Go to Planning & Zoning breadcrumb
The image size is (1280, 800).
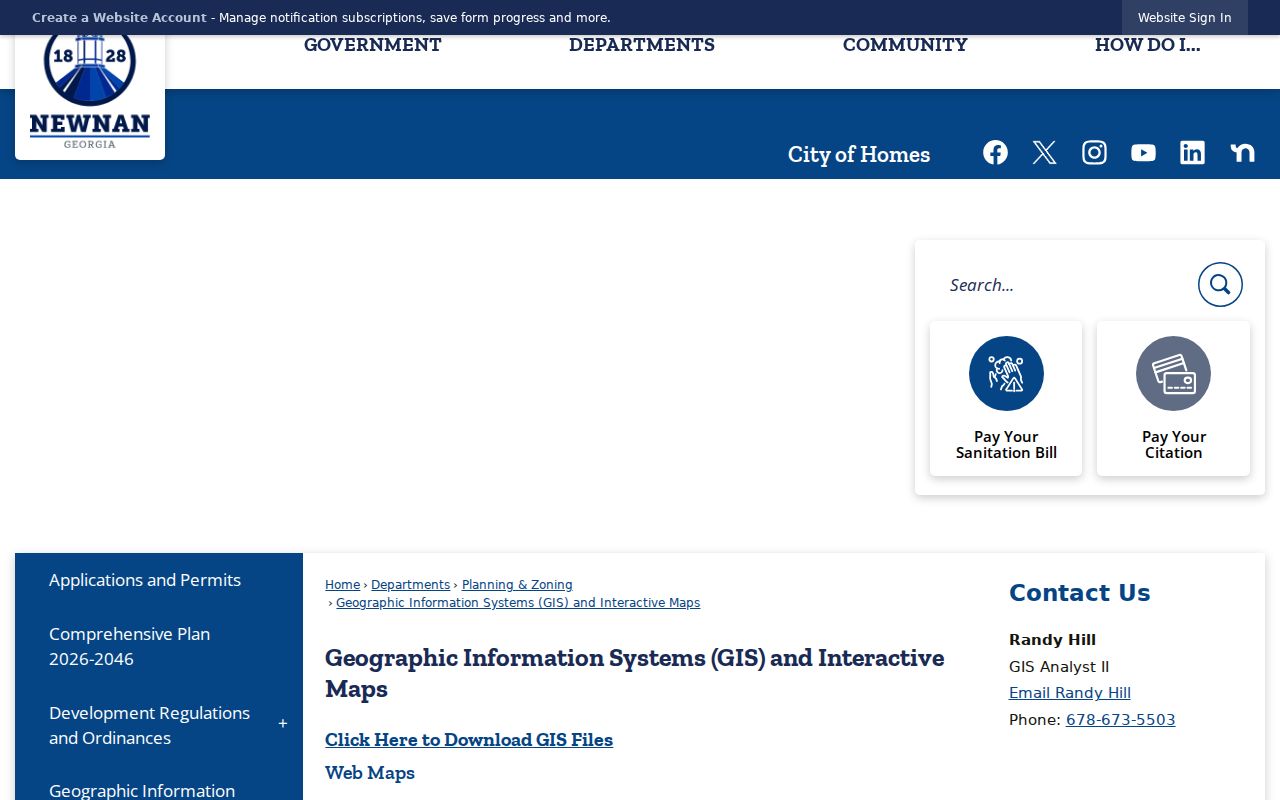[x=517, y=585]
